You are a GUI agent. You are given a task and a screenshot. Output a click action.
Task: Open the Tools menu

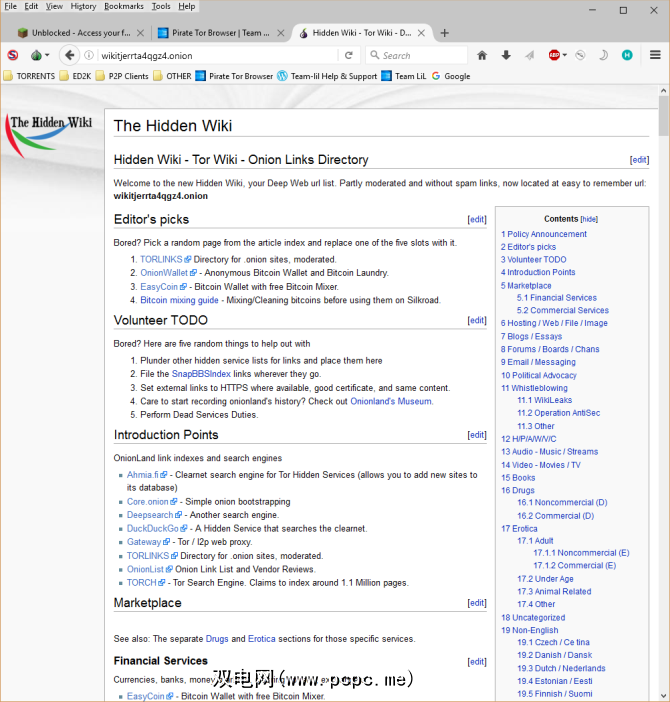161,6
